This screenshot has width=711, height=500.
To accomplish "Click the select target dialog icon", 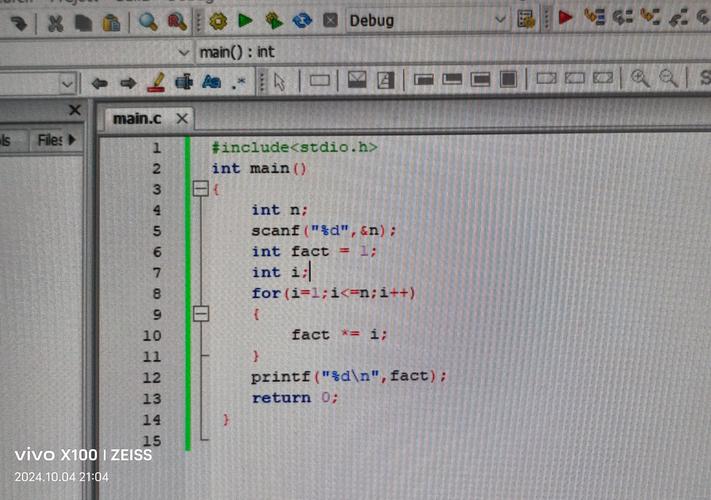I will pos(526,19).
